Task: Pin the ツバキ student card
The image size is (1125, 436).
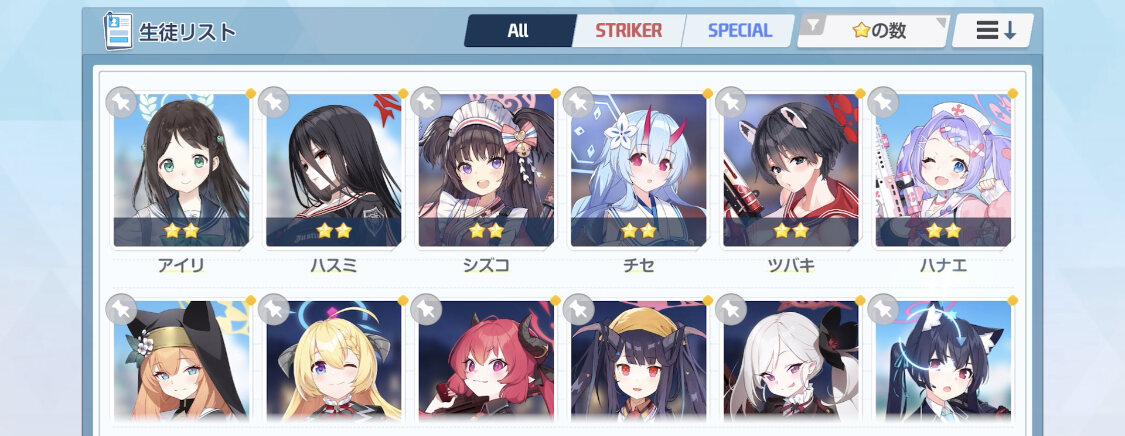Action: coord(730,102)
